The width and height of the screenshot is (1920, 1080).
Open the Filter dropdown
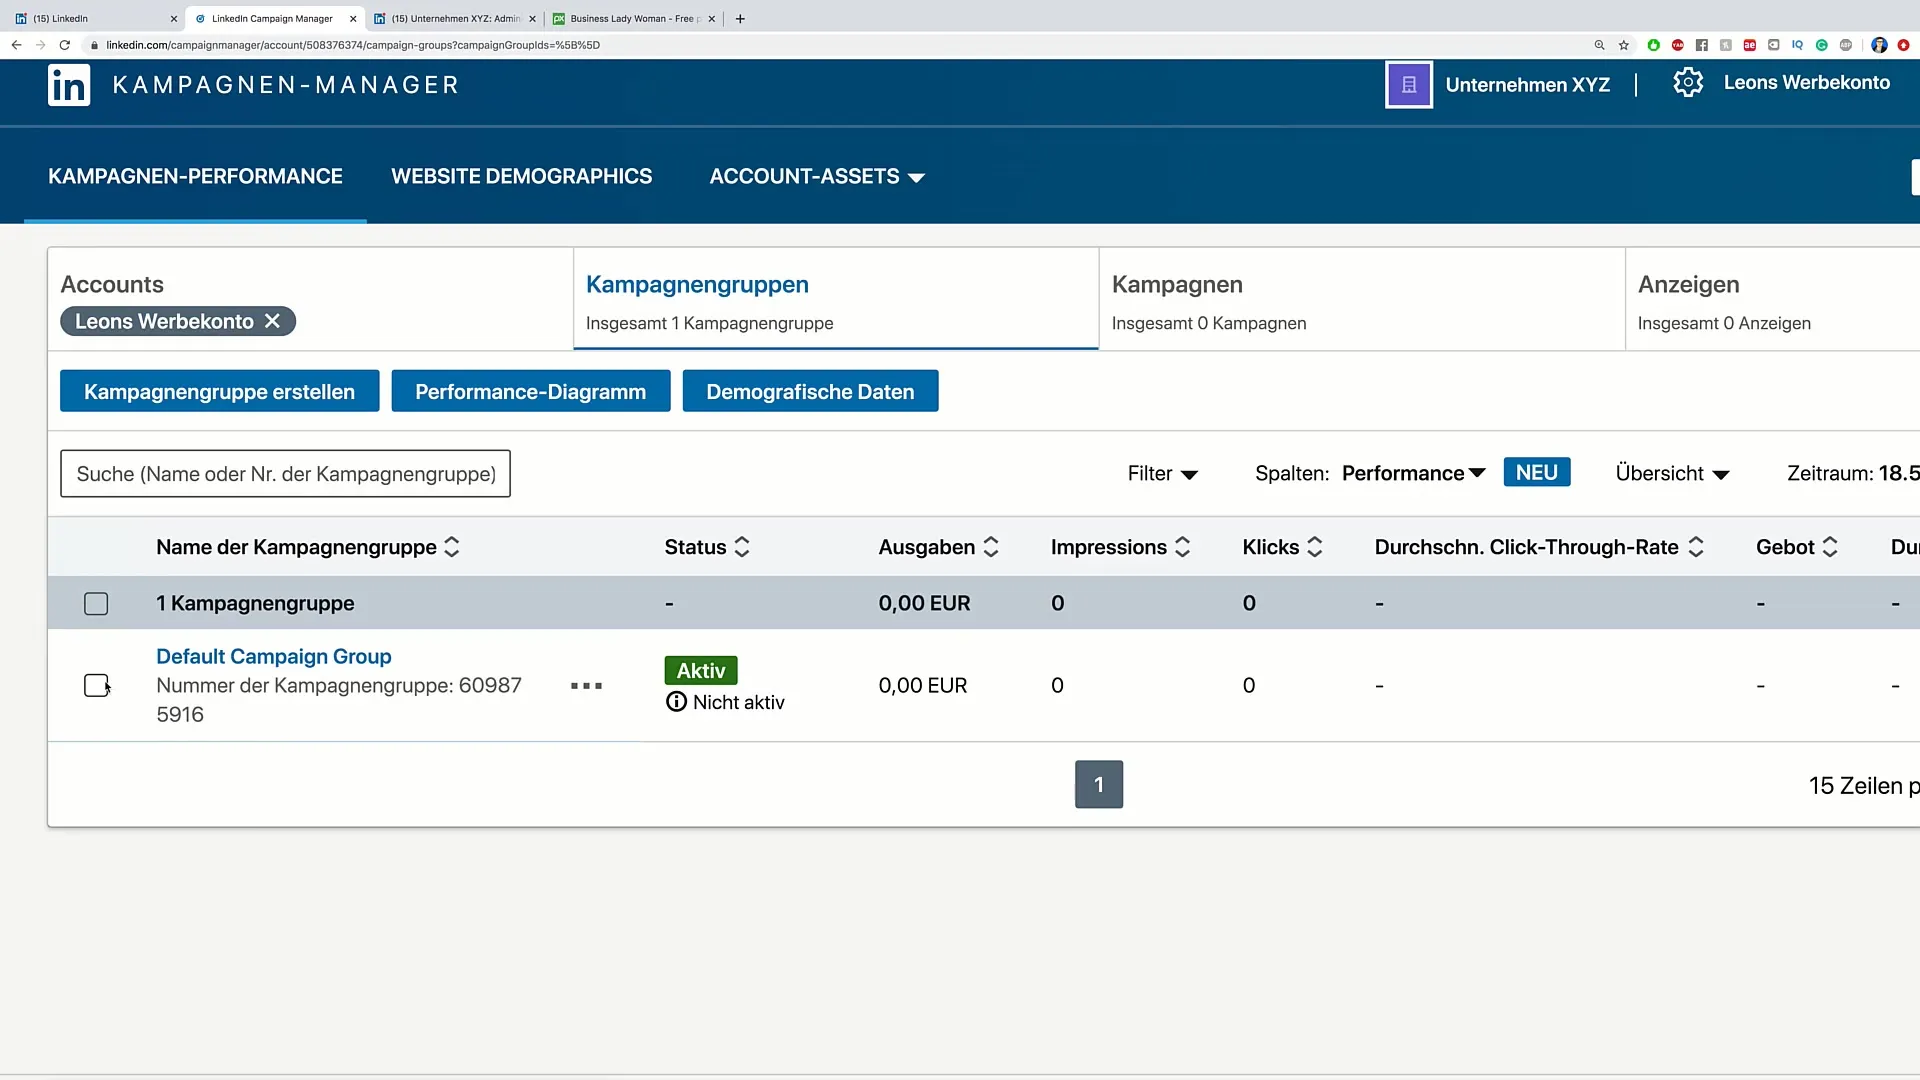tap(1162, 474)
